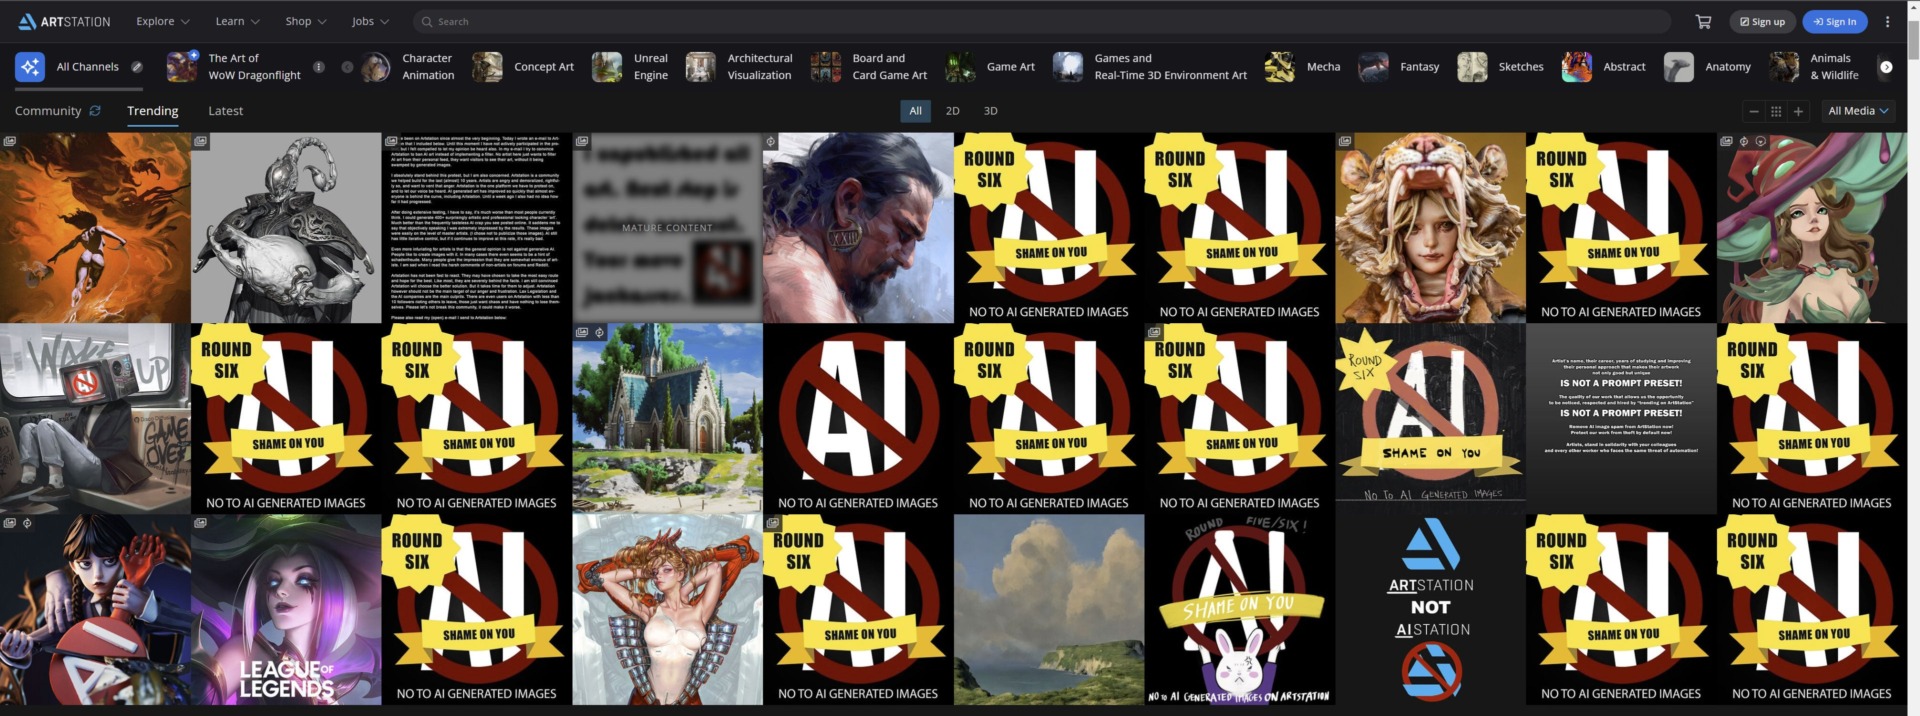Reset grid size with the grid icon

(x=1776, y=111)
